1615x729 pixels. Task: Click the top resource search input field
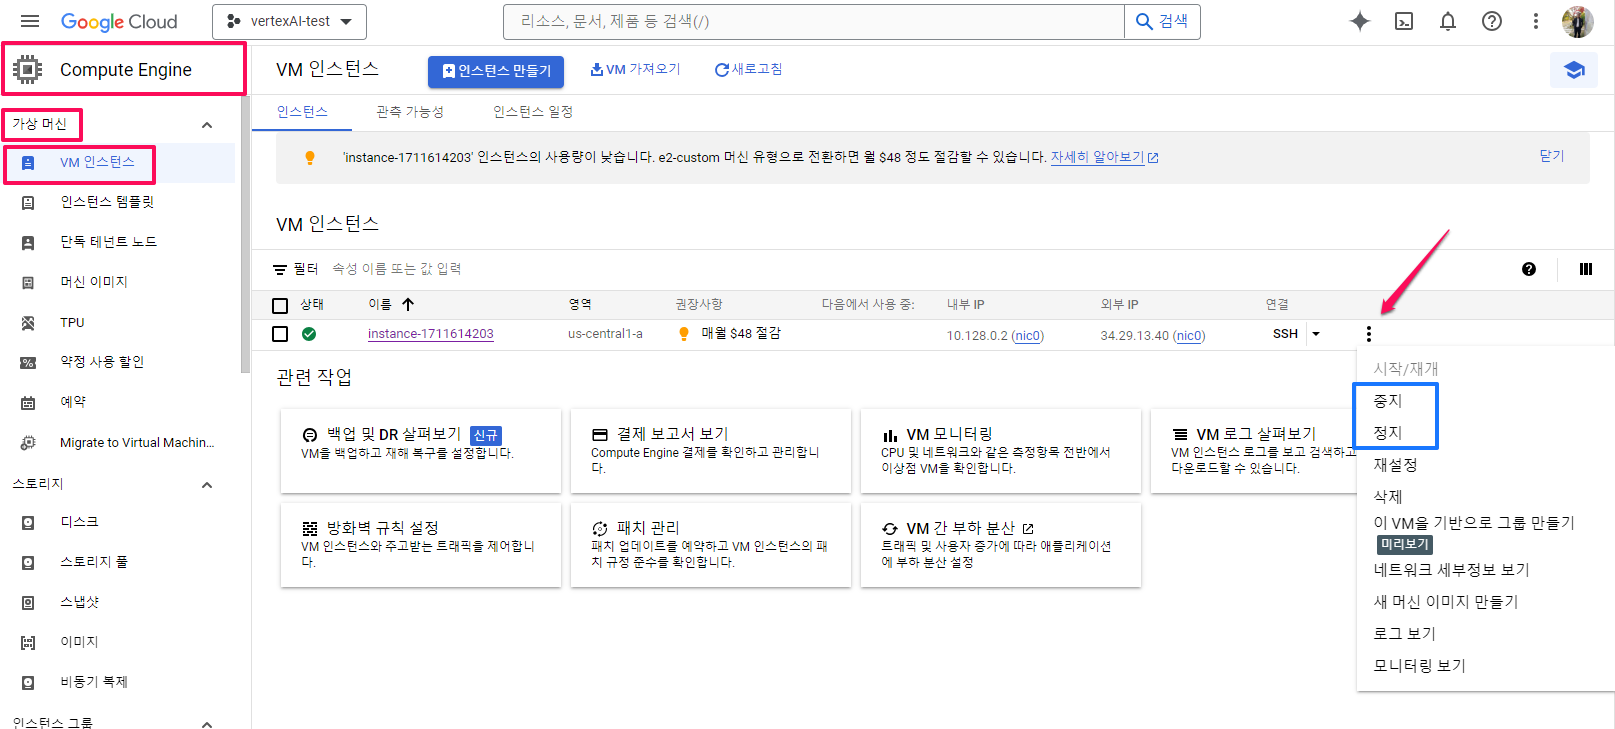pos(814,21)
